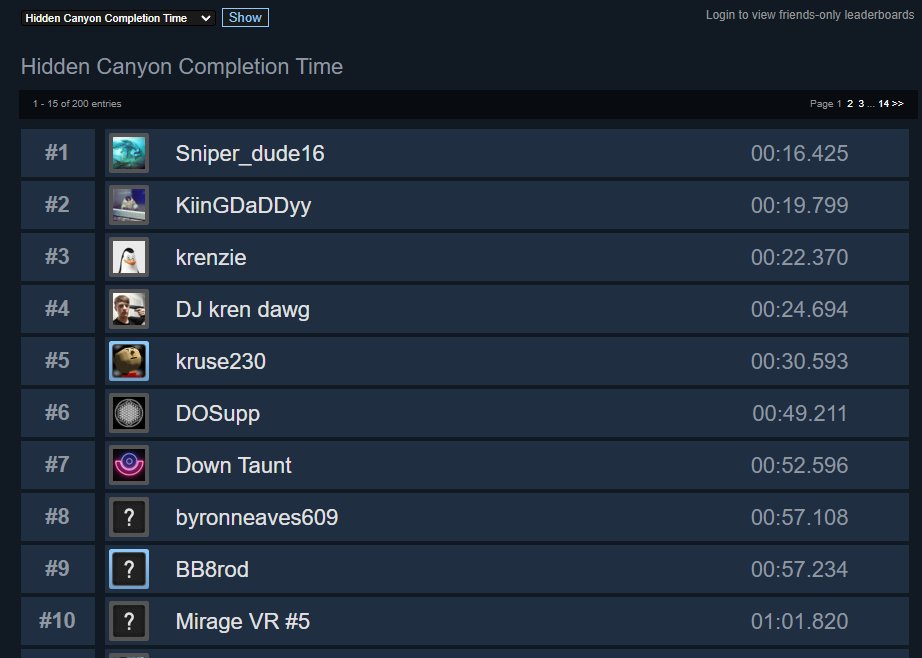Click Mirage VR #5's avatar thumbnail

click(x=129, y=621)
